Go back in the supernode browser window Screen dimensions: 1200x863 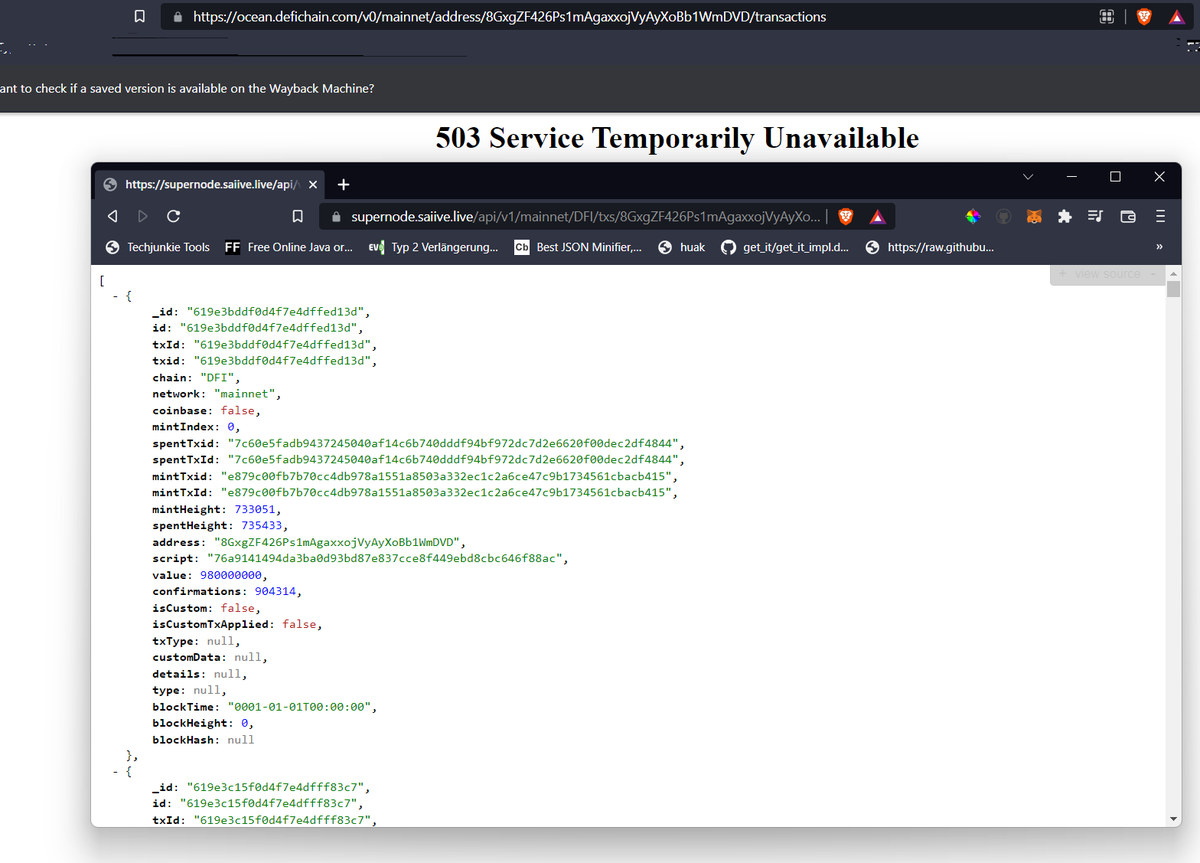click(113, 216)
